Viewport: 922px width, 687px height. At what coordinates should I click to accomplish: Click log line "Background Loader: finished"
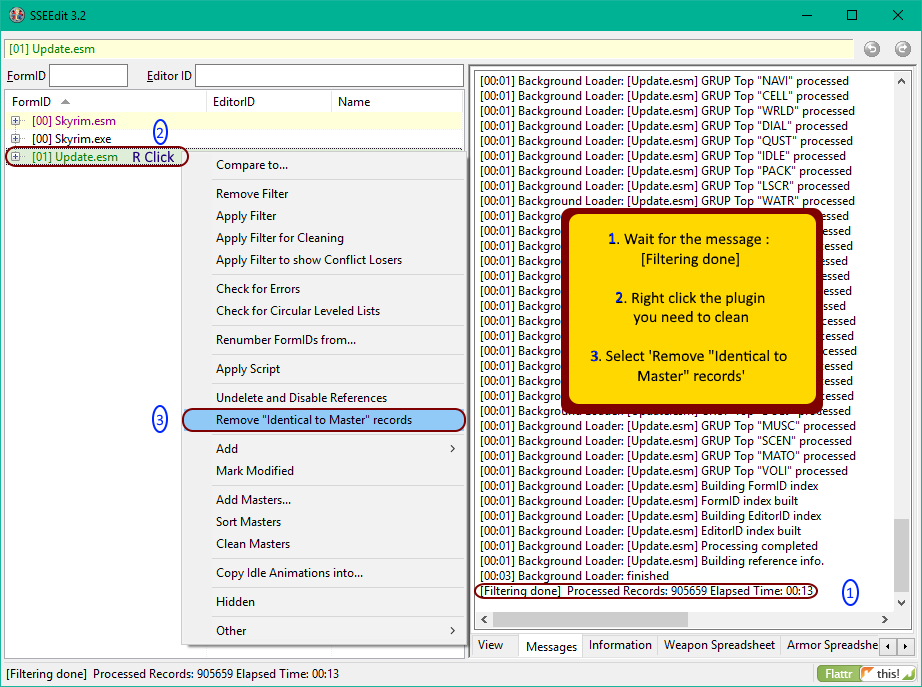(574, 576)
